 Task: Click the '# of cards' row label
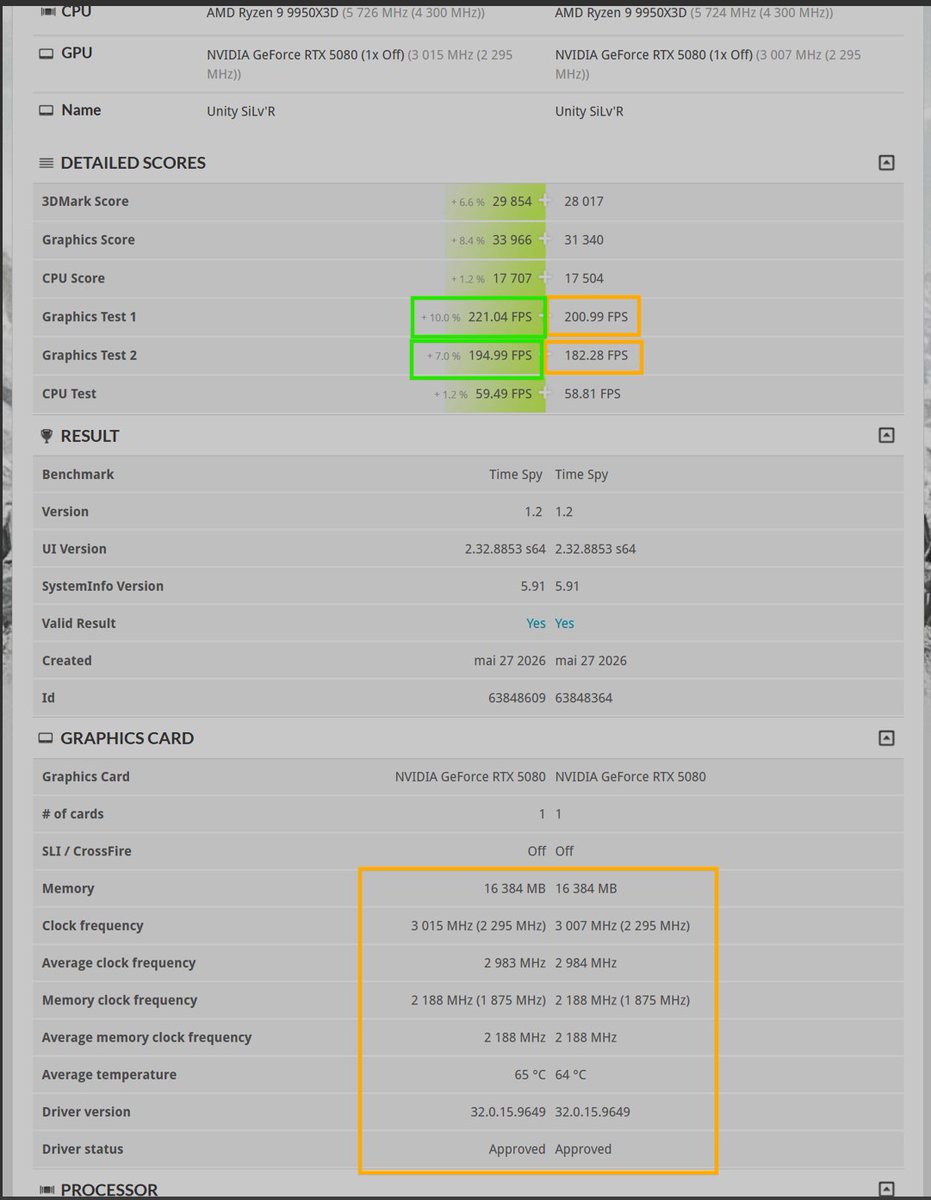point(73,814)
